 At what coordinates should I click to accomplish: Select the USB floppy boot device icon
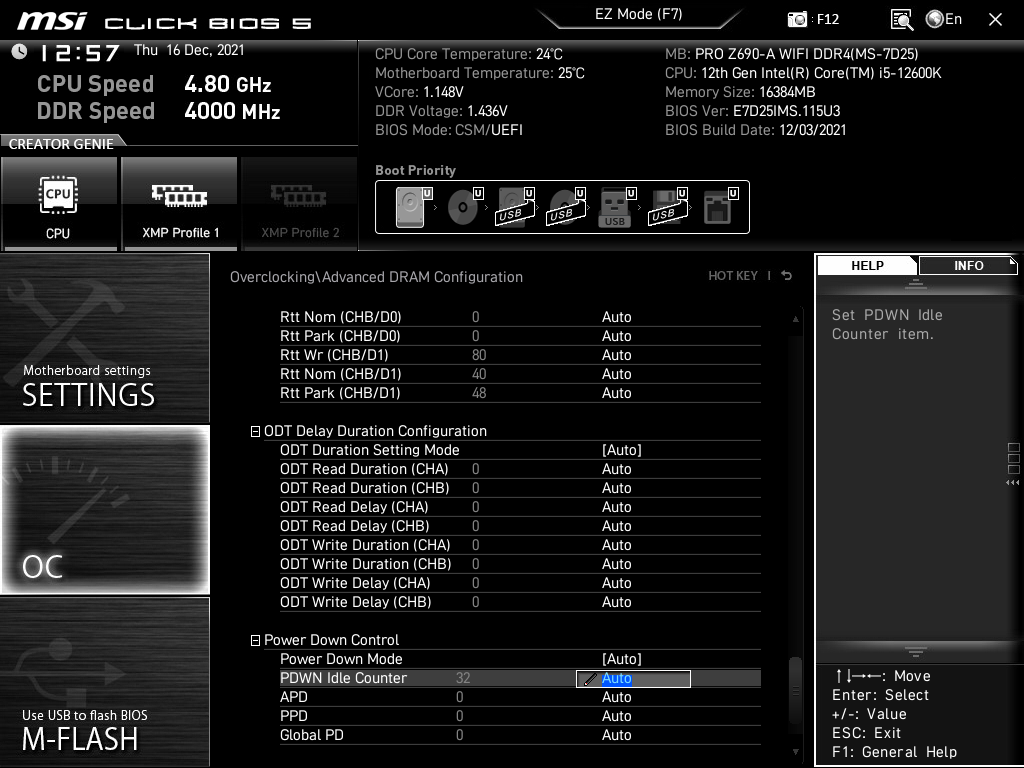coord(668,207)
